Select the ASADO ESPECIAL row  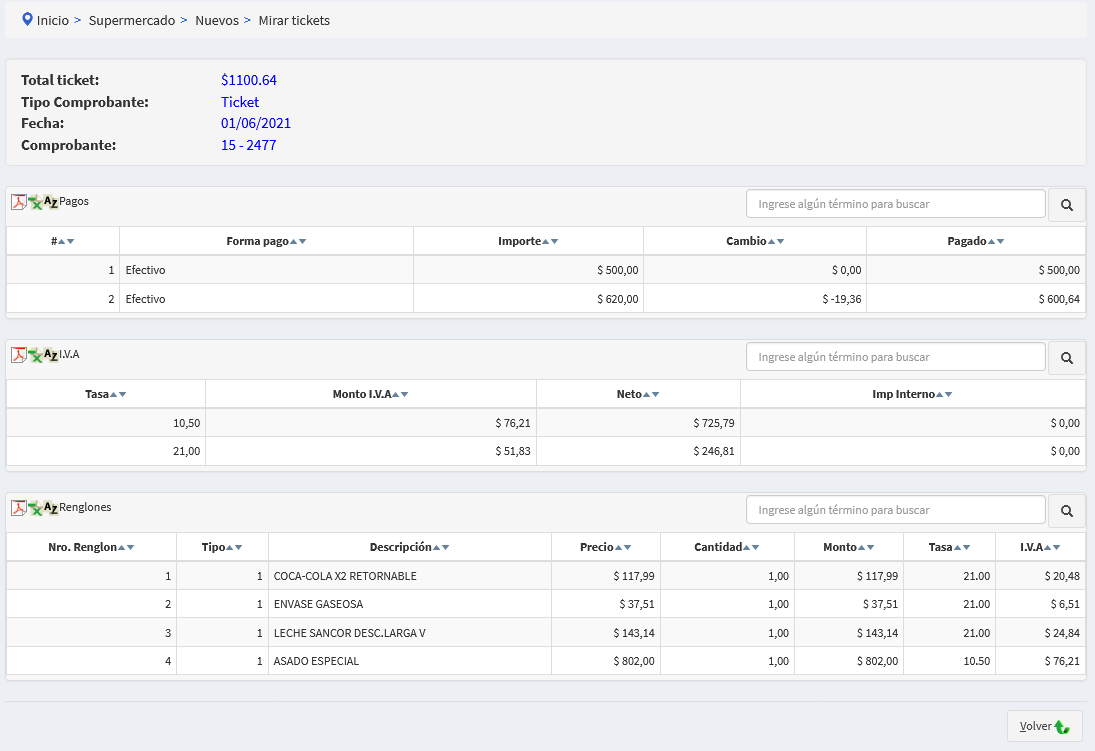pos(316,661)
